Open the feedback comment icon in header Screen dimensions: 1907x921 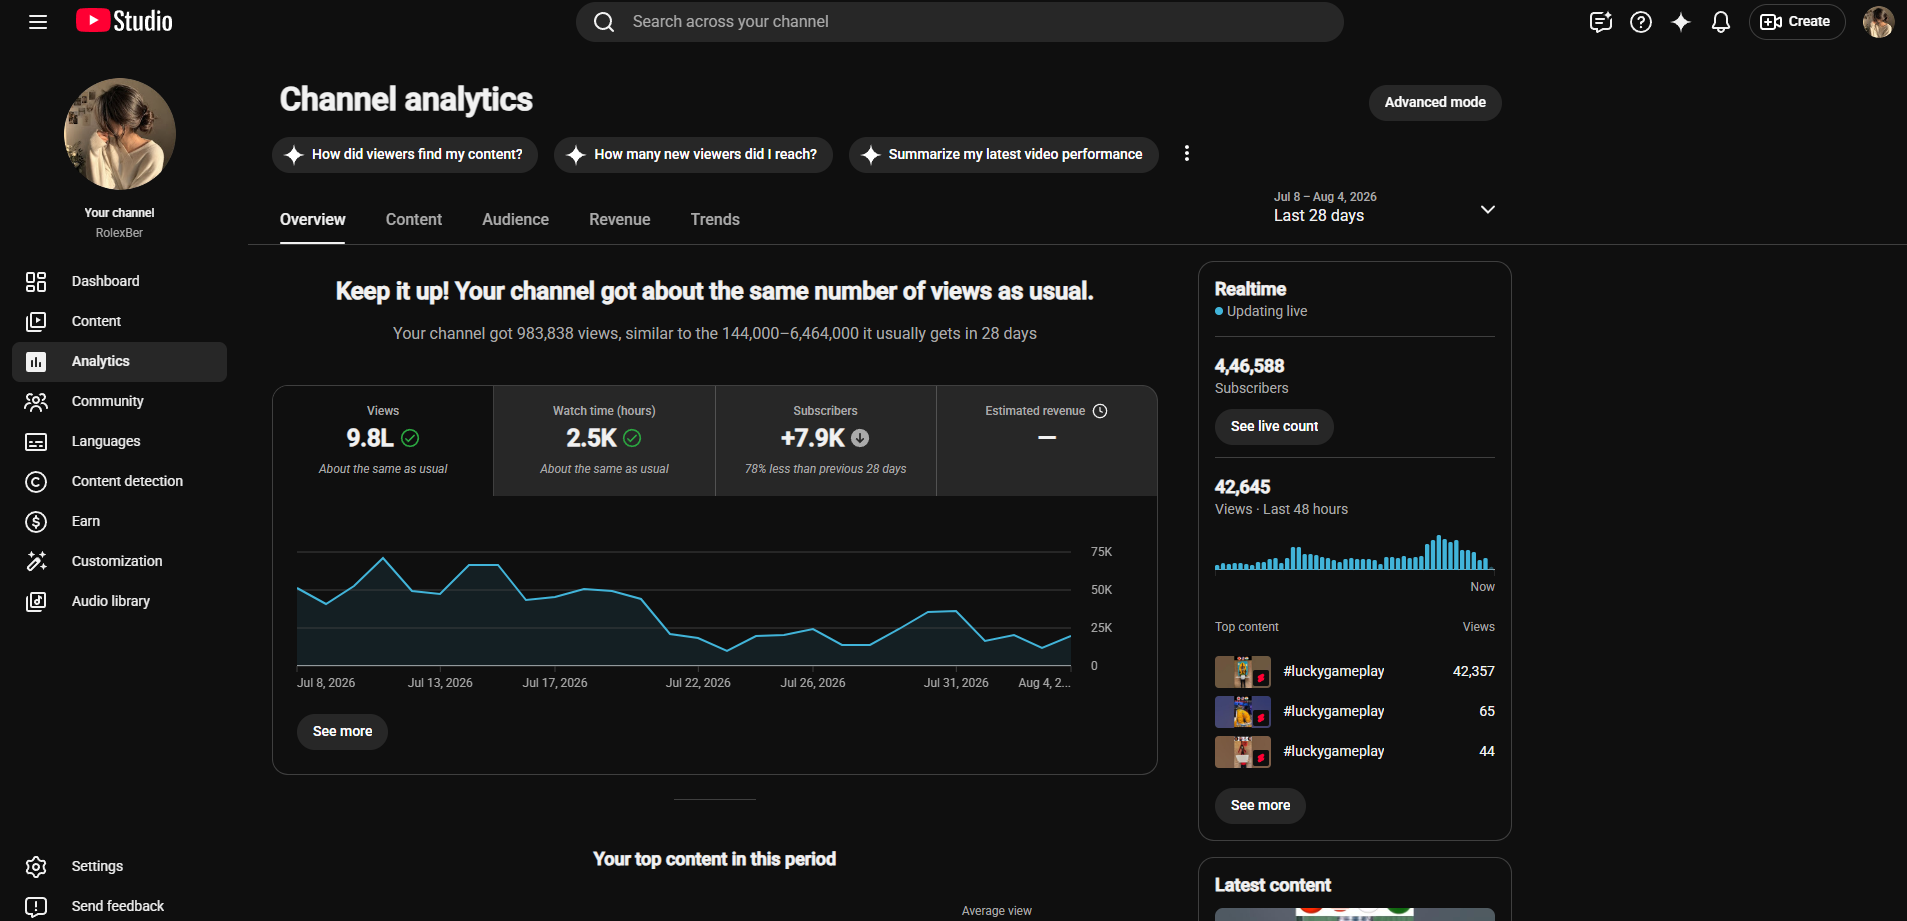click(1601, 22)
